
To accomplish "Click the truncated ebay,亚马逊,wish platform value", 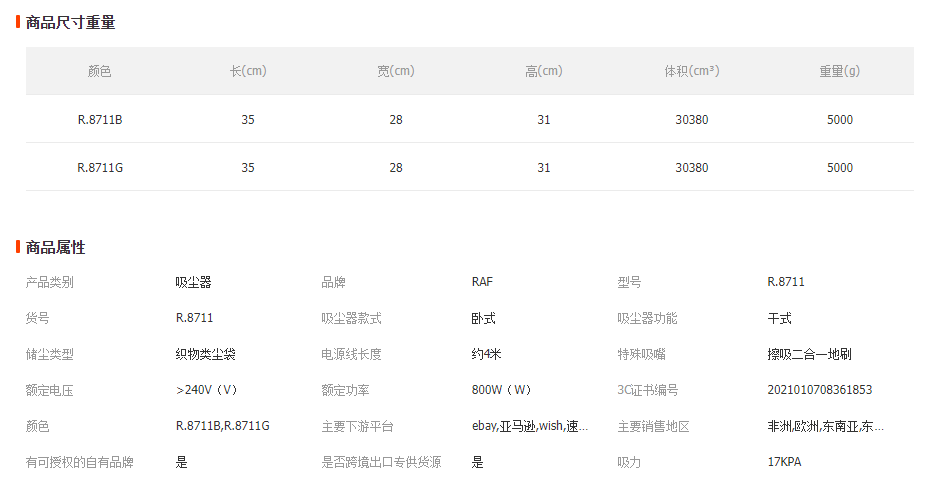I will click(x=530, y=426).
